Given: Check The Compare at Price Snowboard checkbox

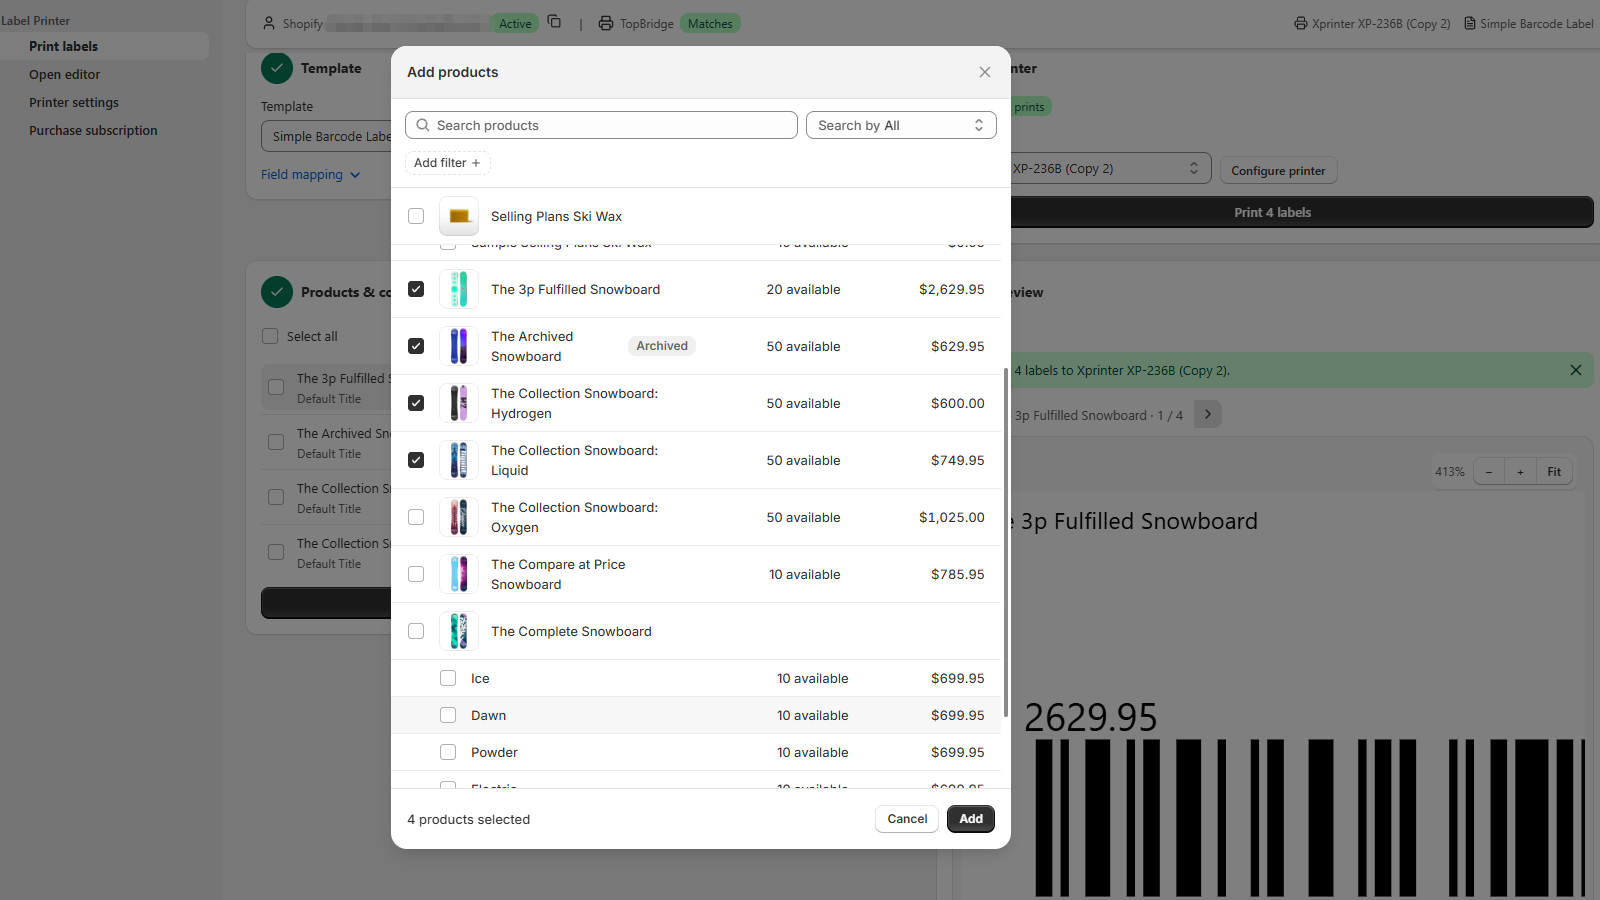Looking at the screenshot, I should (x=416, y=574).
